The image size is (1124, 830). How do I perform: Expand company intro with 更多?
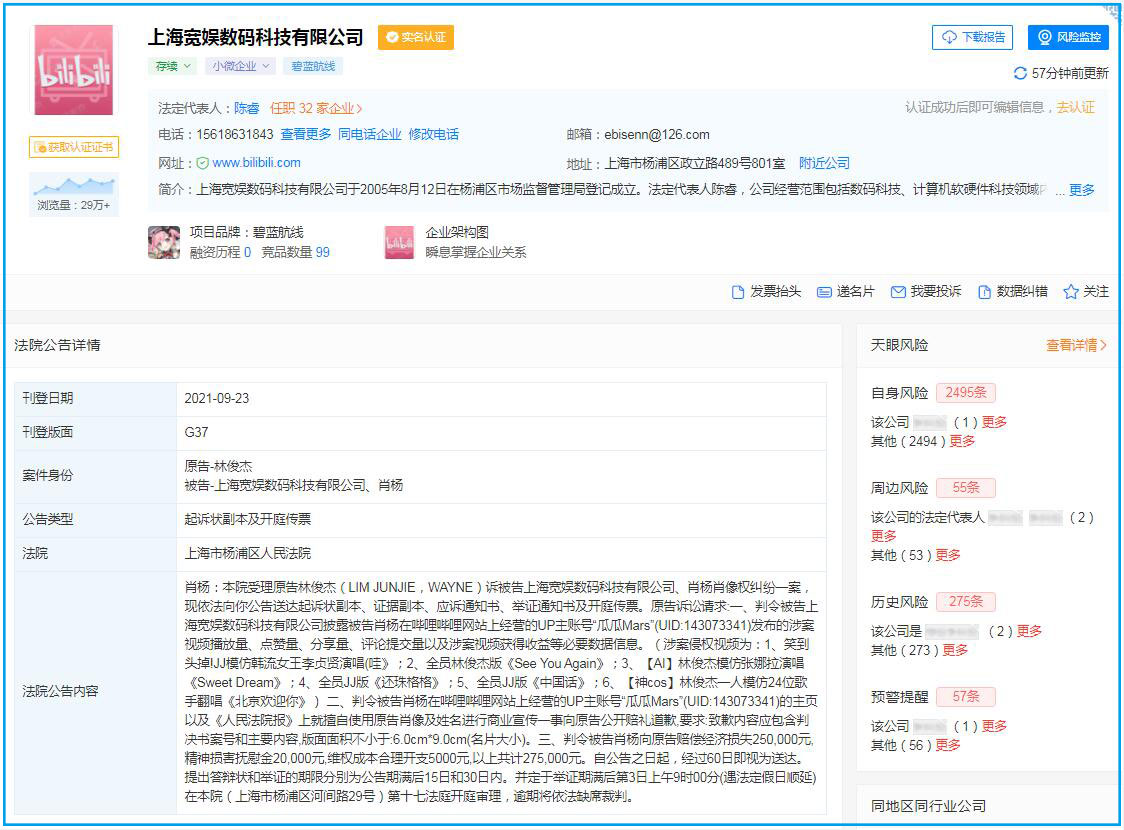(x=1081, y=190)
